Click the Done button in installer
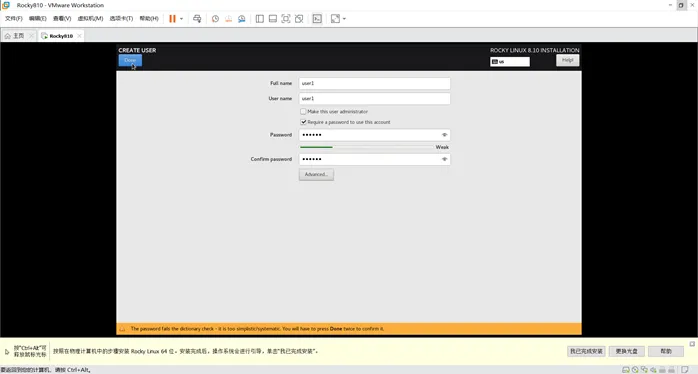Viewport: 698px width, 374px height. tap(130, 60)
